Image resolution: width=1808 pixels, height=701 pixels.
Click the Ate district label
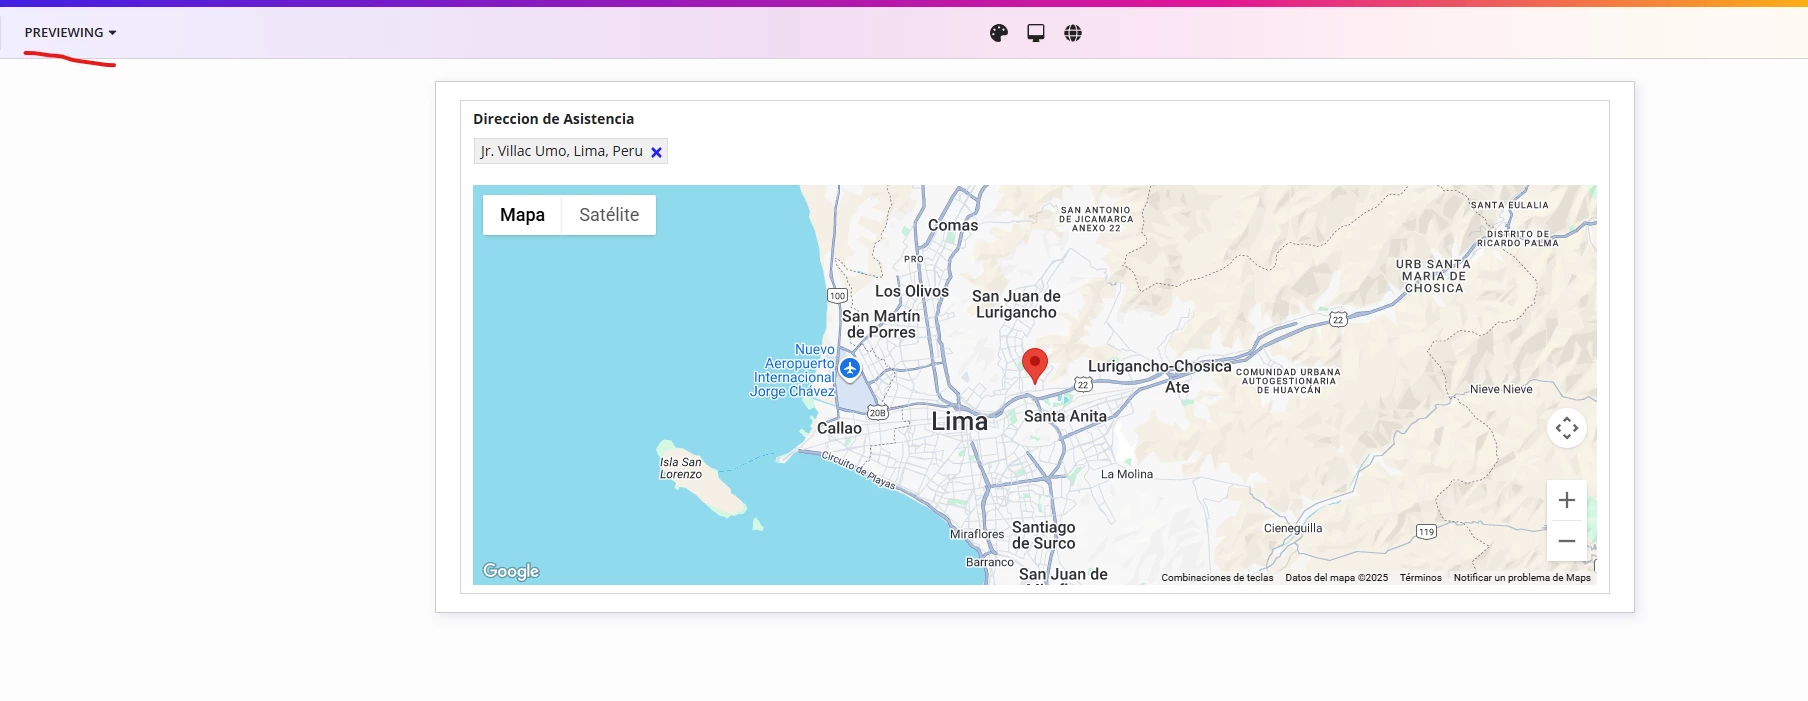(x=1177, y=387)
